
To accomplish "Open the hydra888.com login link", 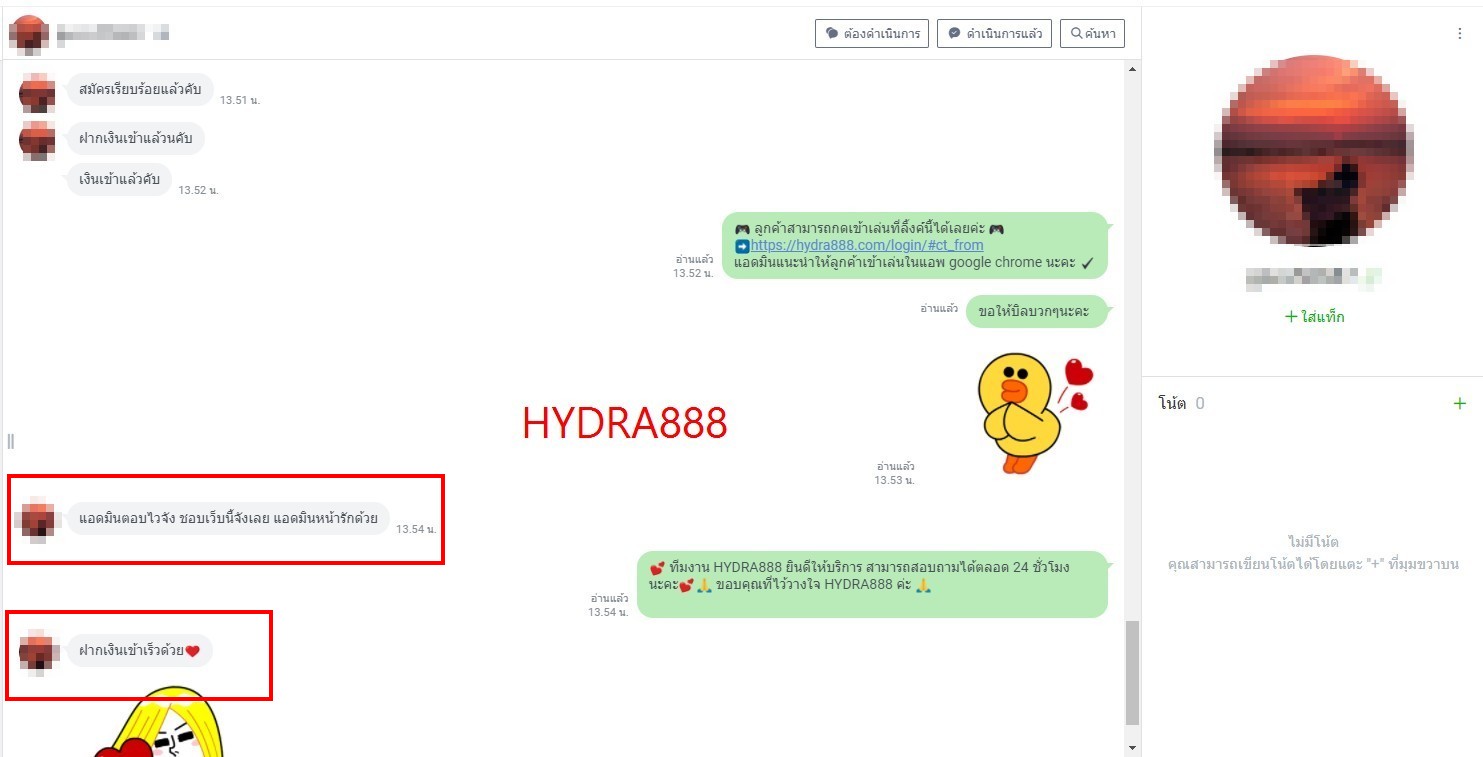I will click(x=866, y=245).
